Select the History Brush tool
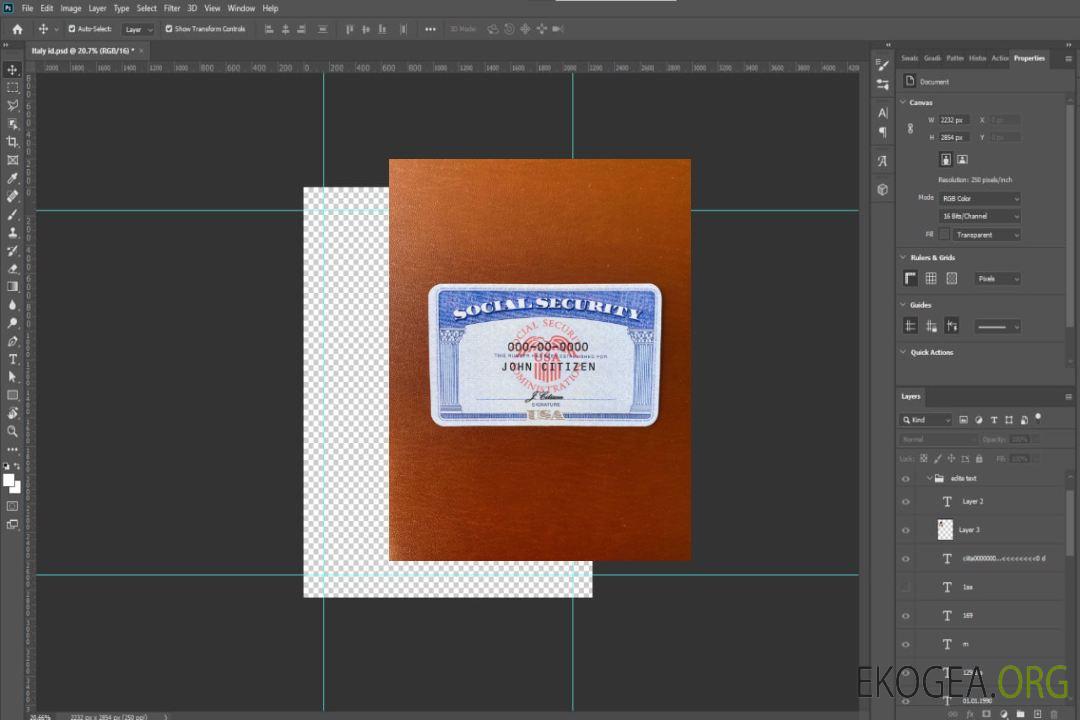 (12, 251)
